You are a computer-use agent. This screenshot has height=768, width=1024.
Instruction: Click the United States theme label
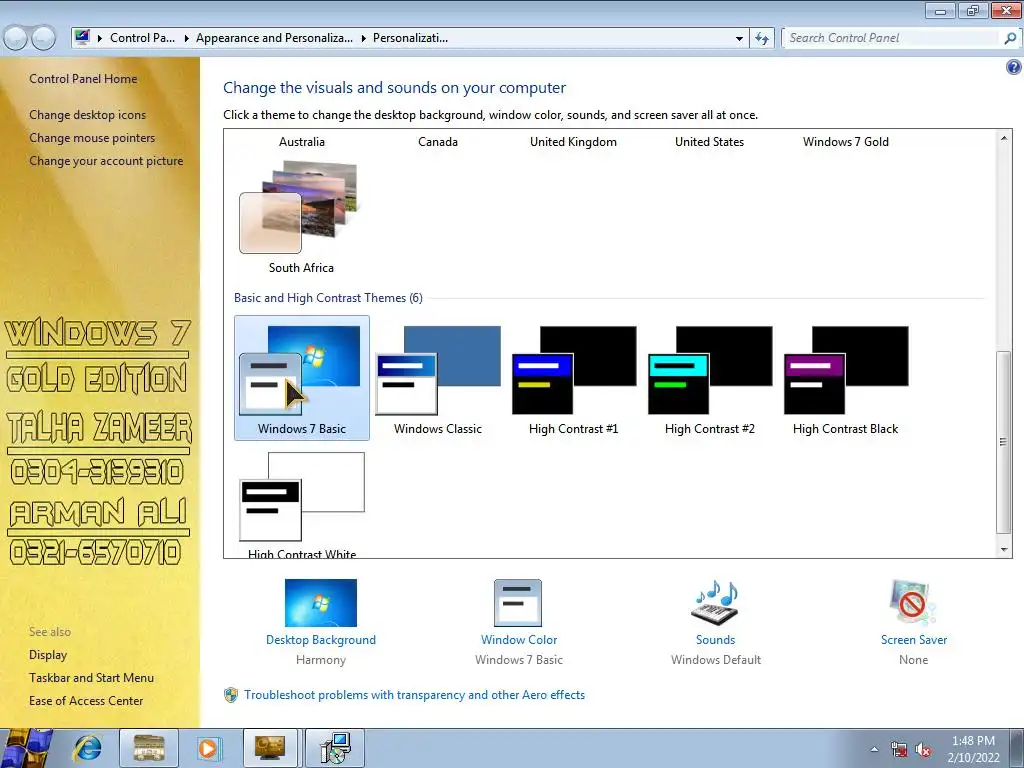(709, 142)
